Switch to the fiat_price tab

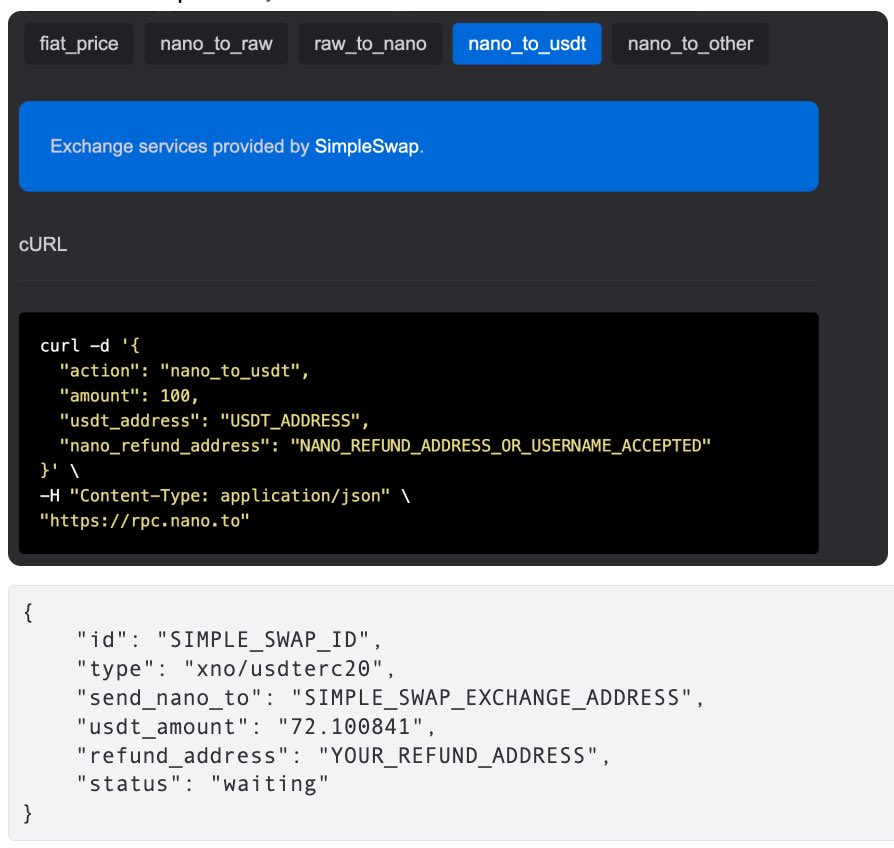[79, 44]
